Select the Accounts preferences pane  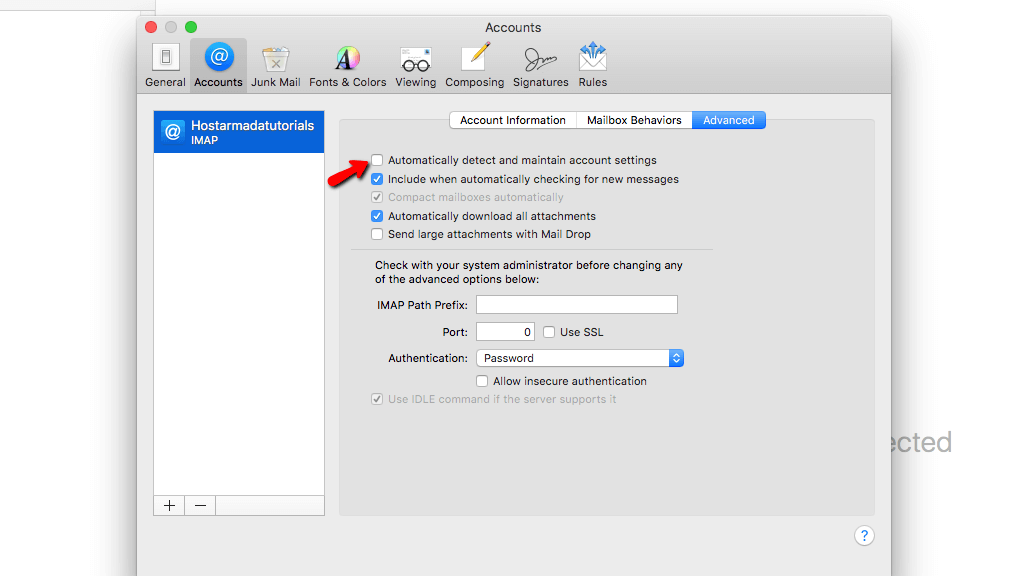(218, 65)
